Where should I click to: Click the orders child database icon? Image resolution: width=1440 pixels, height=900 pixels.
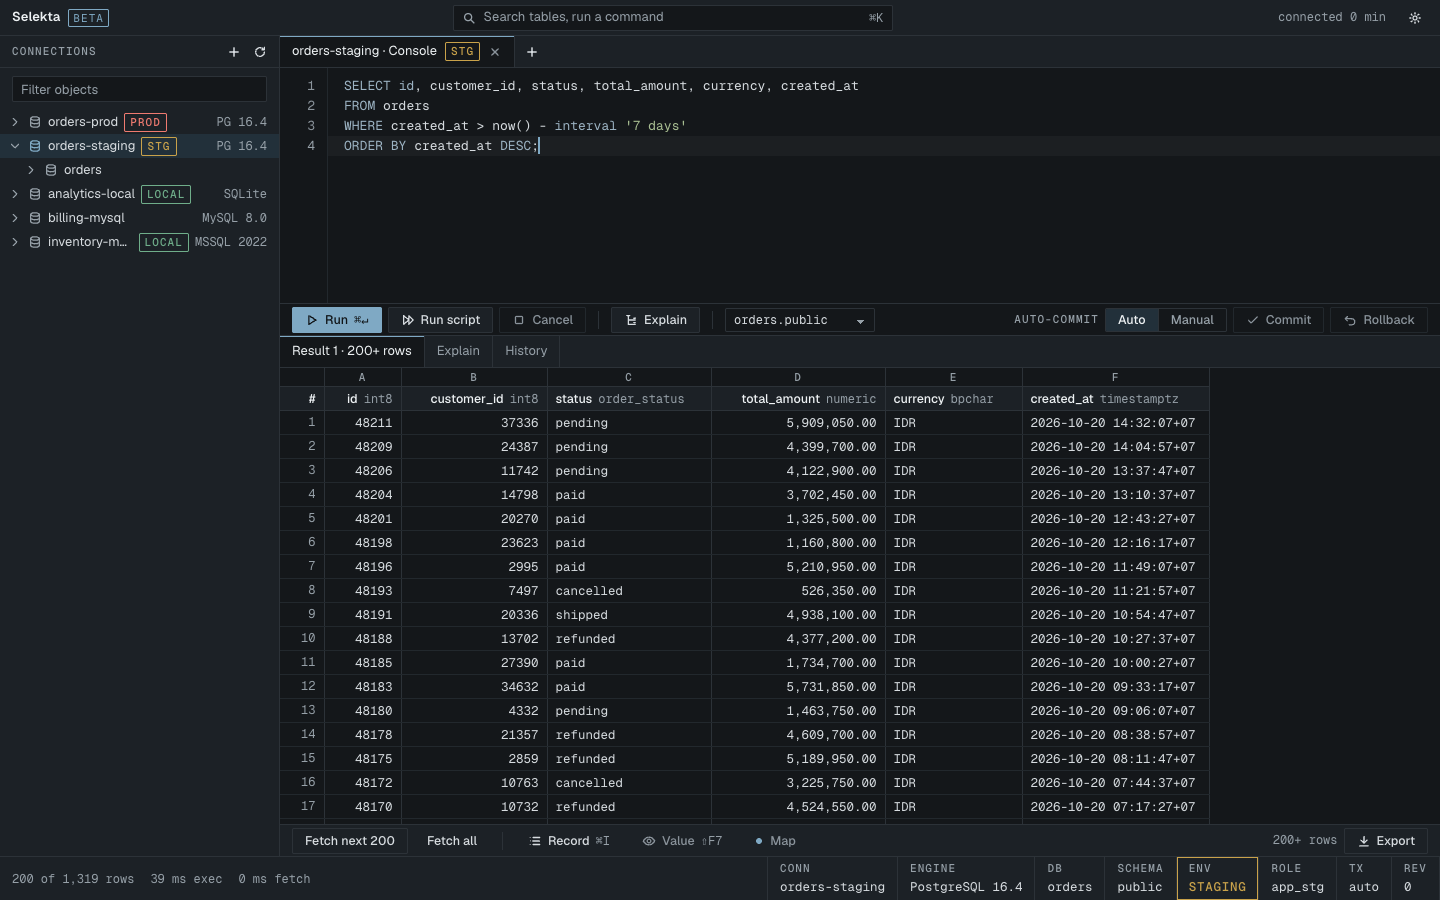51,170
